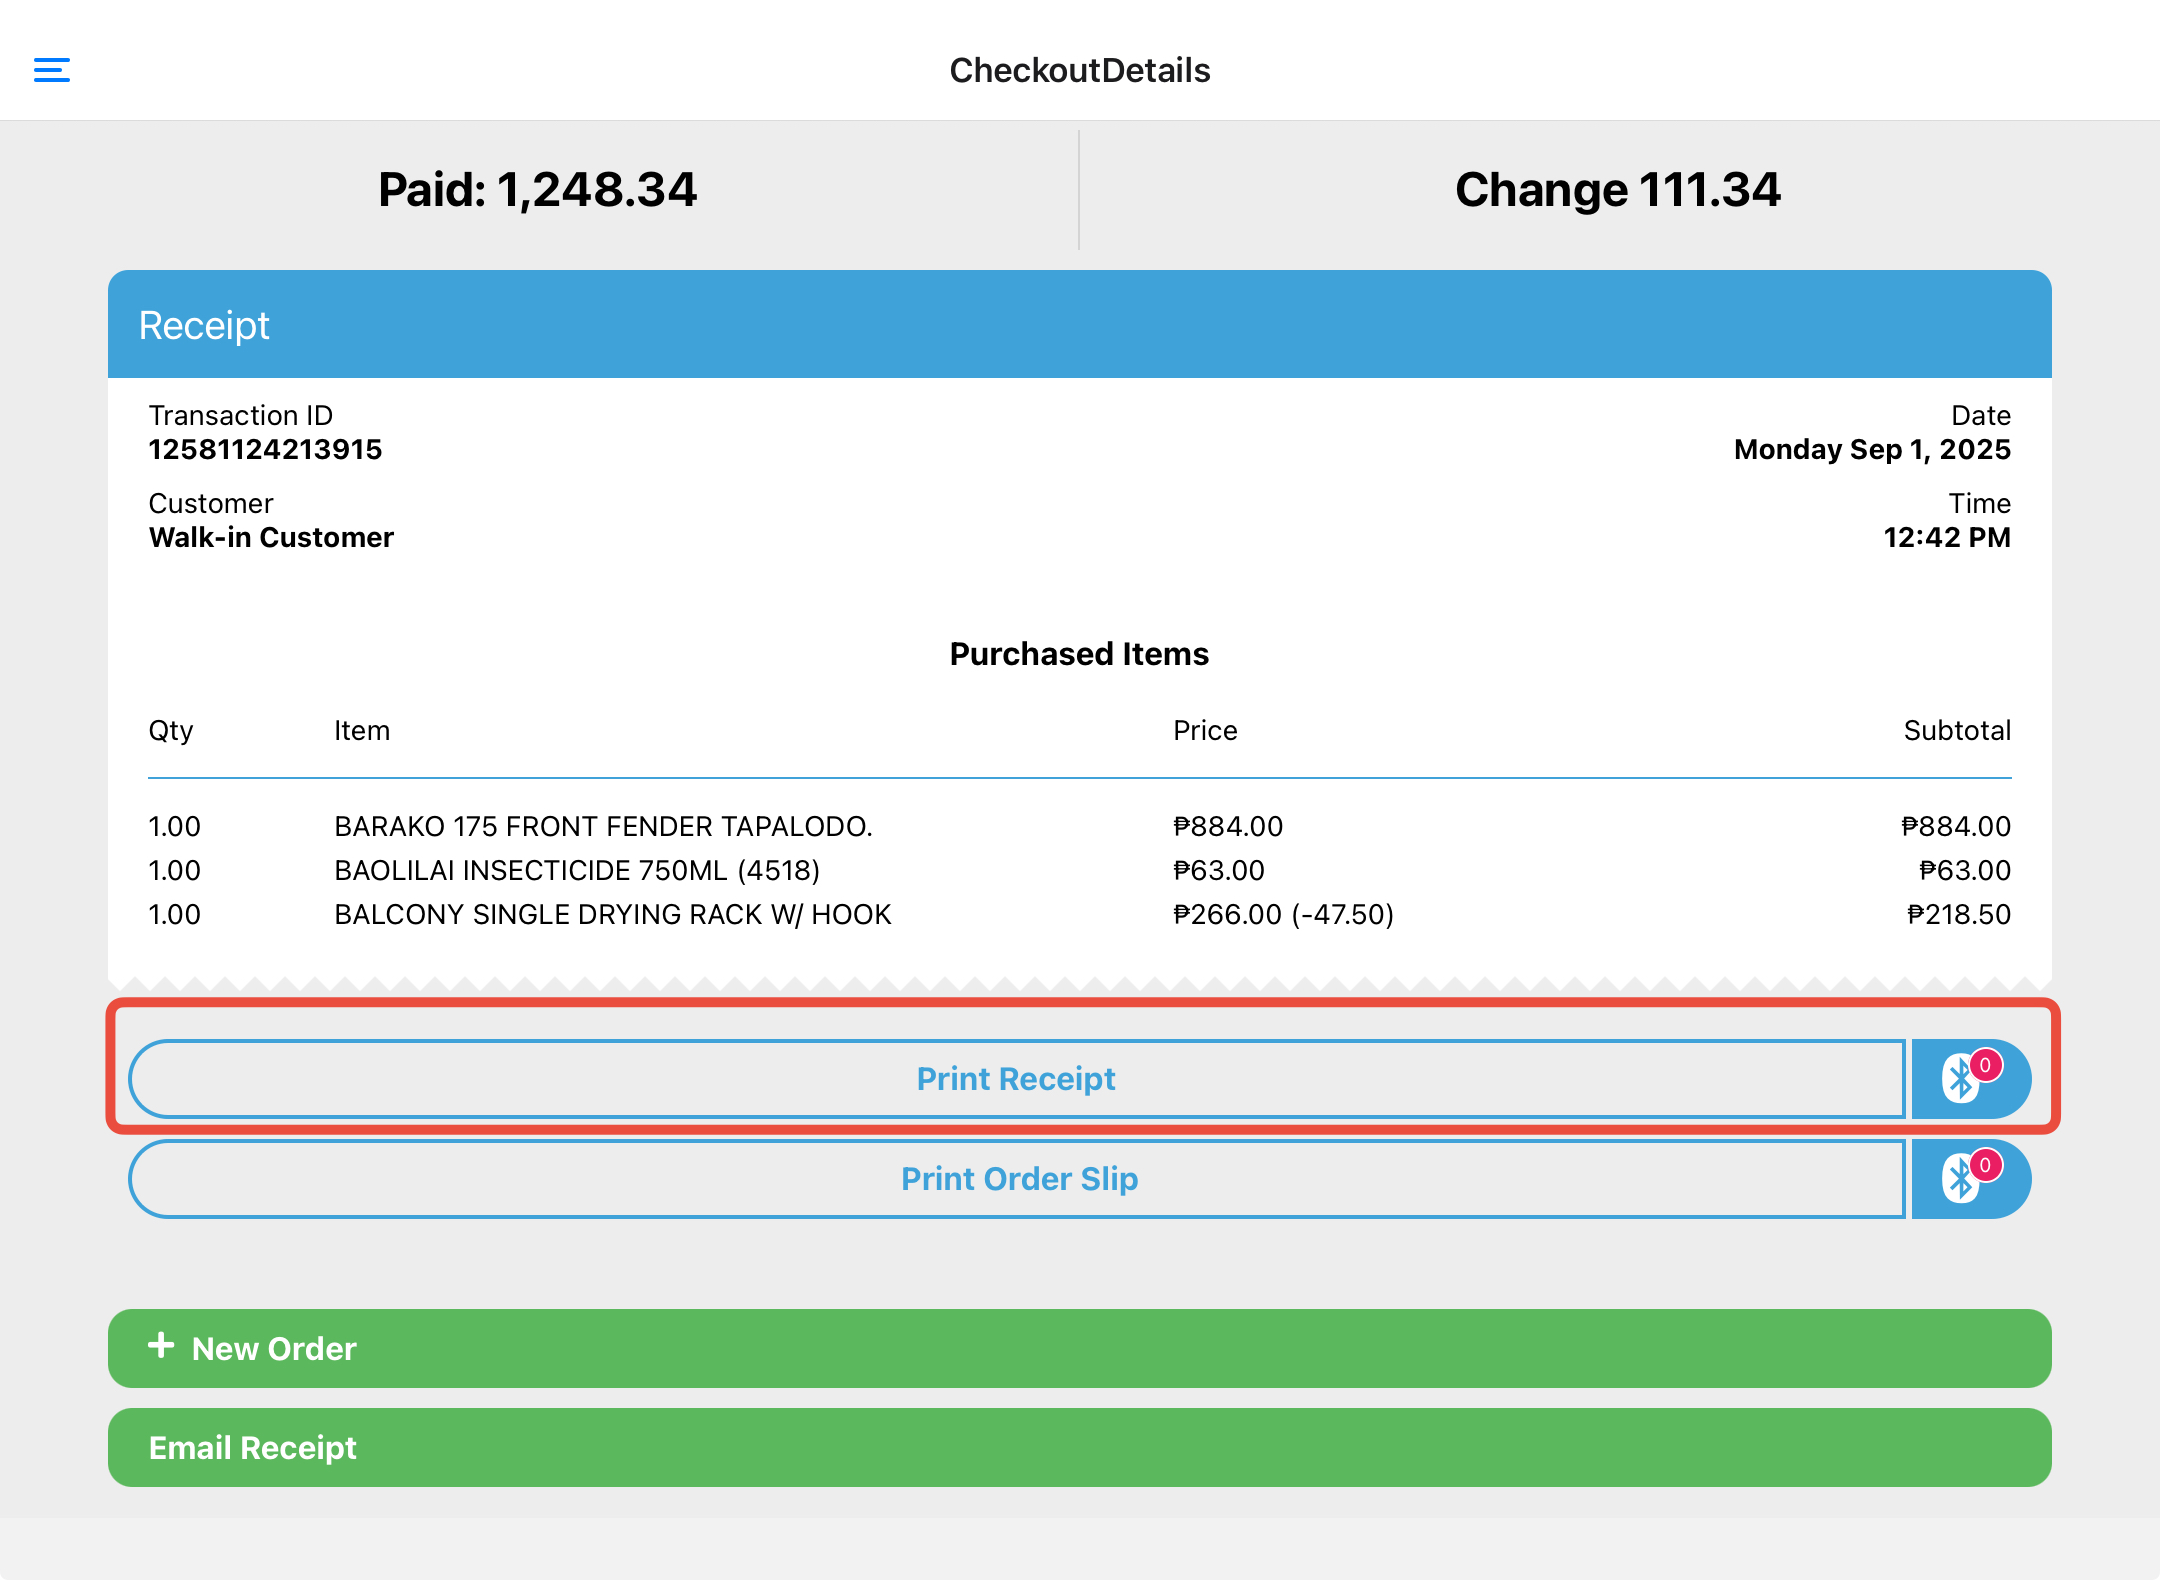Click the discounted price ₱266.00 (-47.50)
Viewport: 2160px width, 1580px height.
(1283, 915)
